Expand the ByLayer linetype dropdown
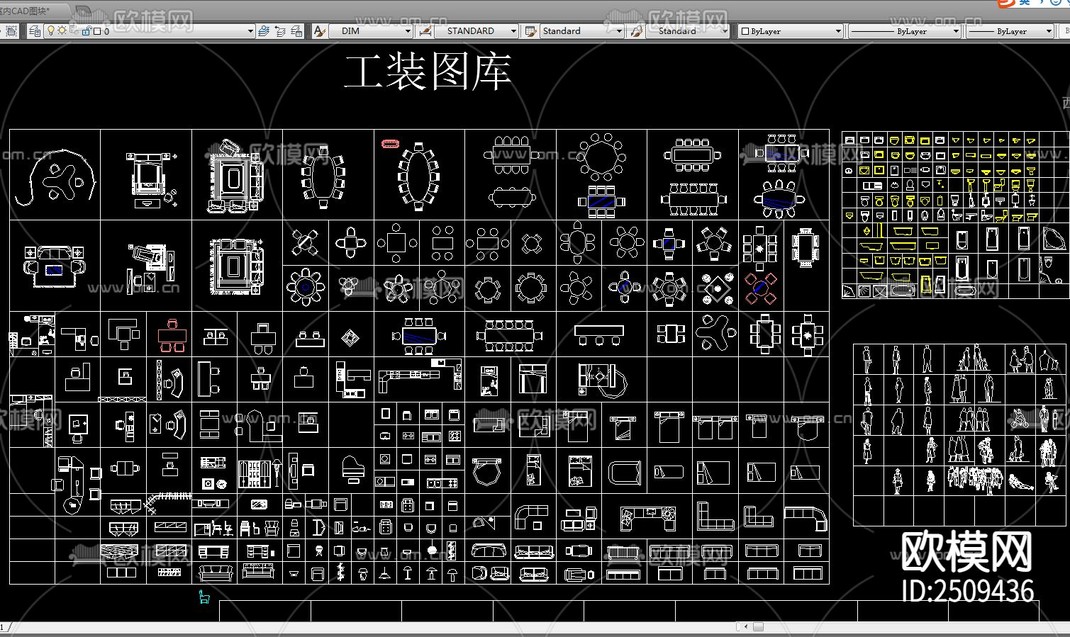 tap(955, 31)
